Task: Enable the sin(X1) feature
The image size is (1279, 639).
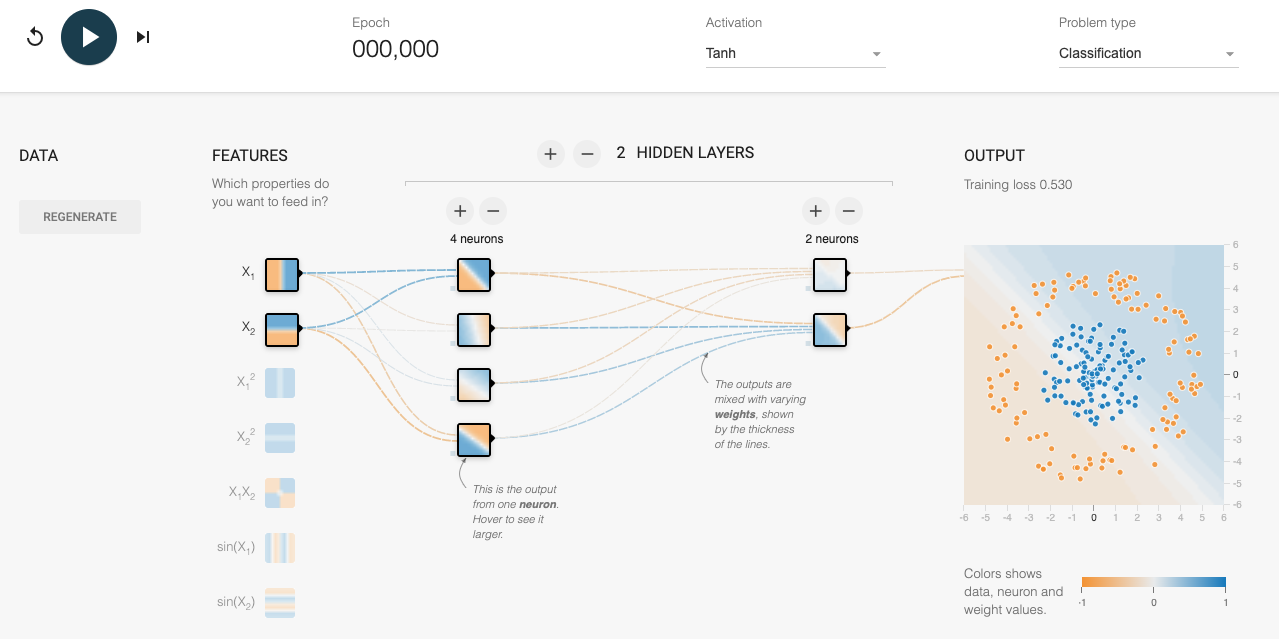Action: point(280,548)
